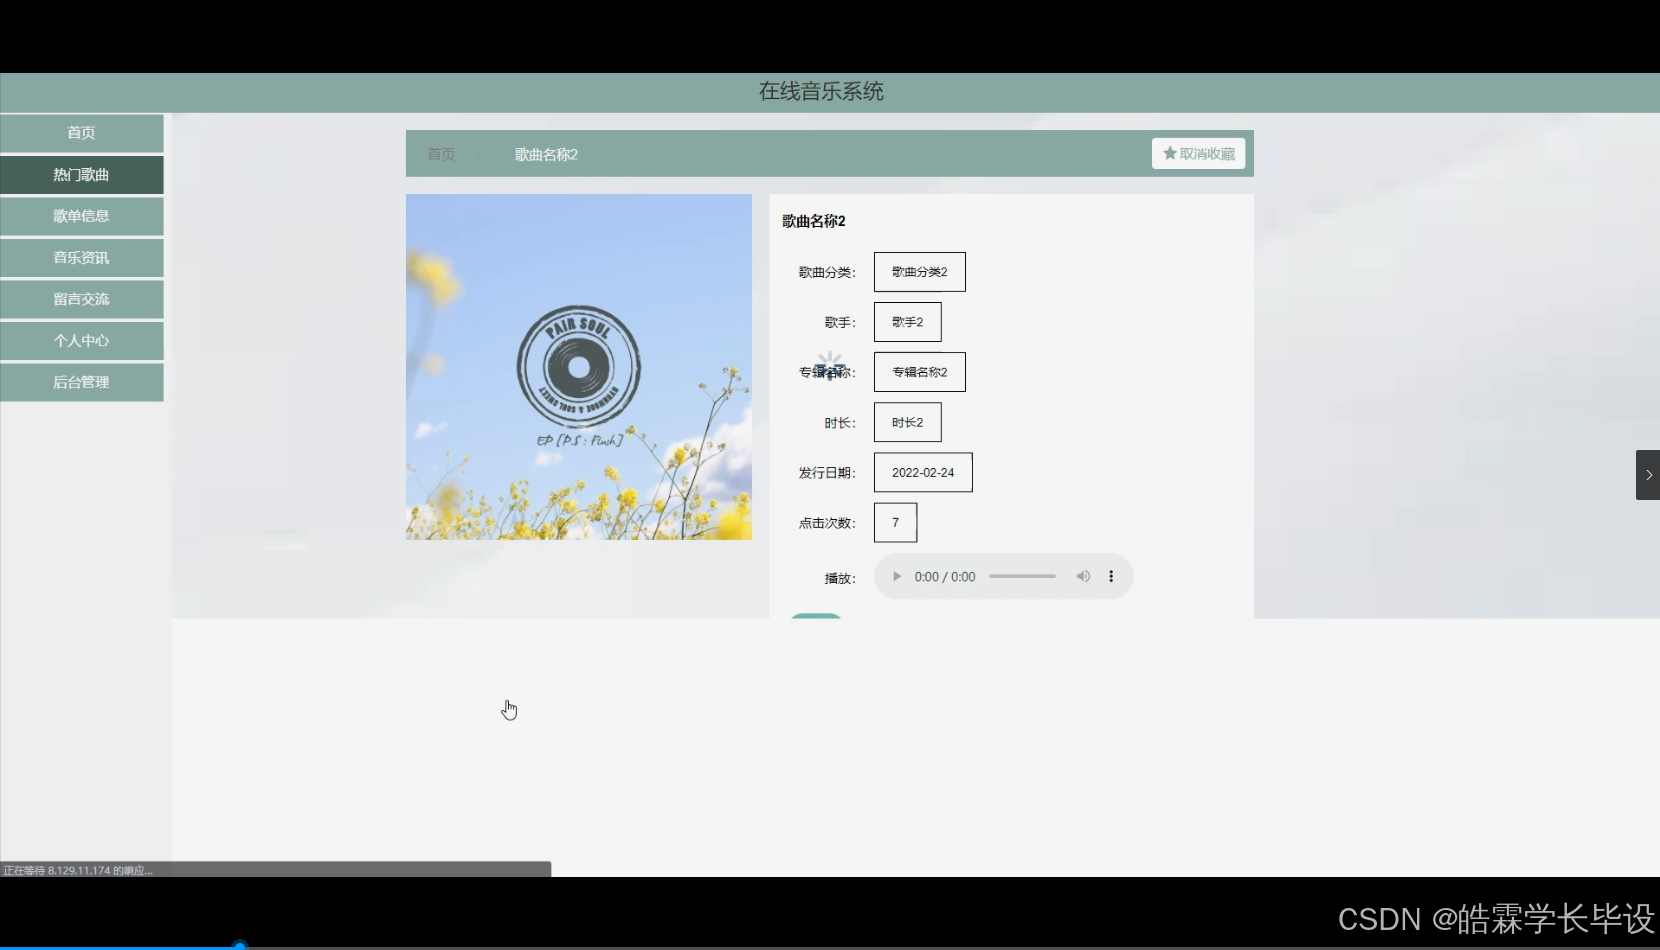Go to 音乐资讯 section

pos(82,258)
